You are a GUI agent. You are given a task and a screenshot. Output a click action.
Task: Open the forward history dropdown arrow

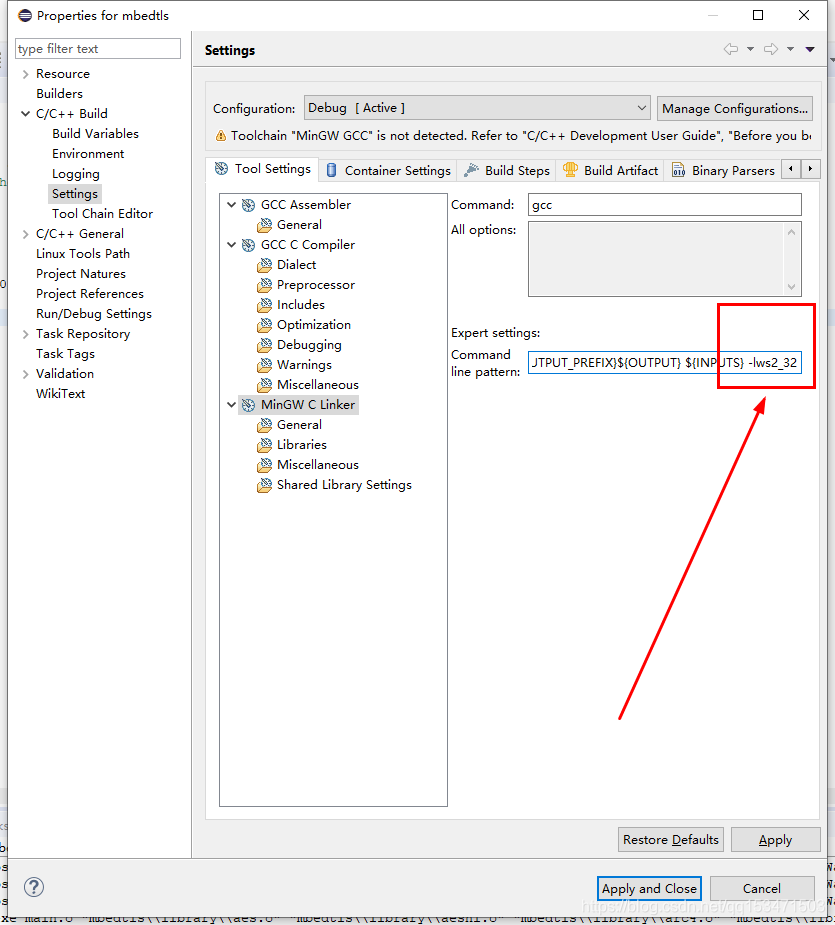pos(790,49)
